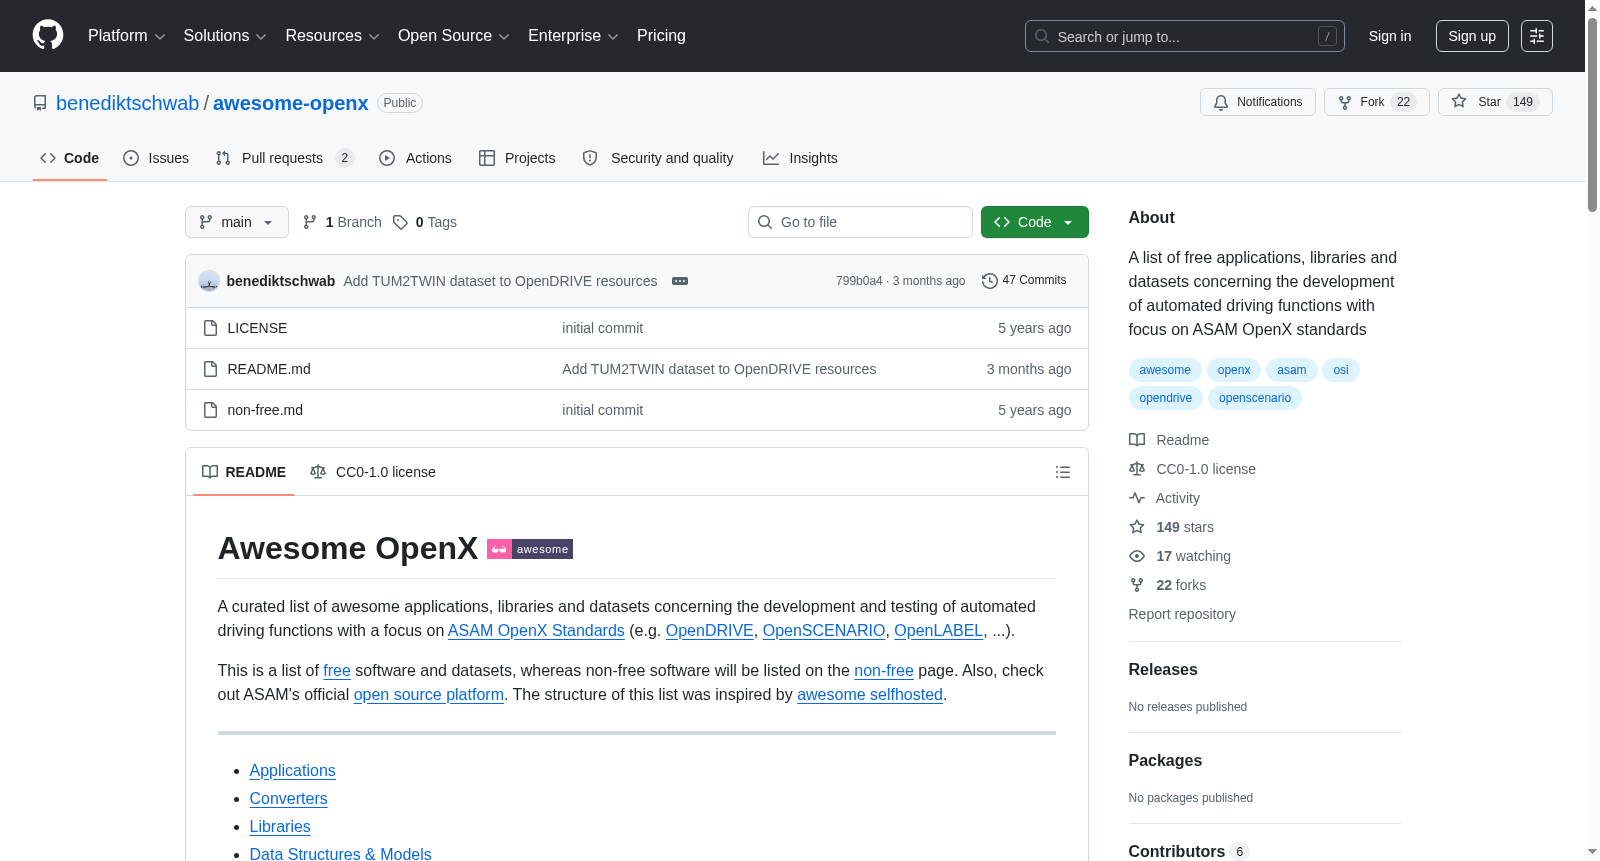Switch to the Projects tab
The width and height of the screenshot is (1600, 861).
517,158
